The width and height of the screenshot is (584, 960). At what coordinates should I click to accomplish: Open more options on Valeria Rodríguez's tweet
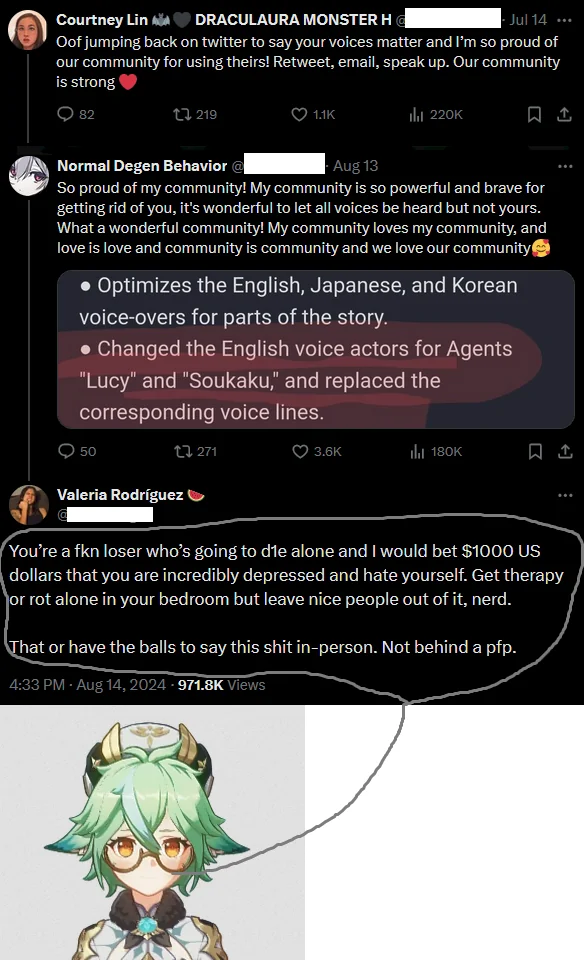tap(565, 495)
